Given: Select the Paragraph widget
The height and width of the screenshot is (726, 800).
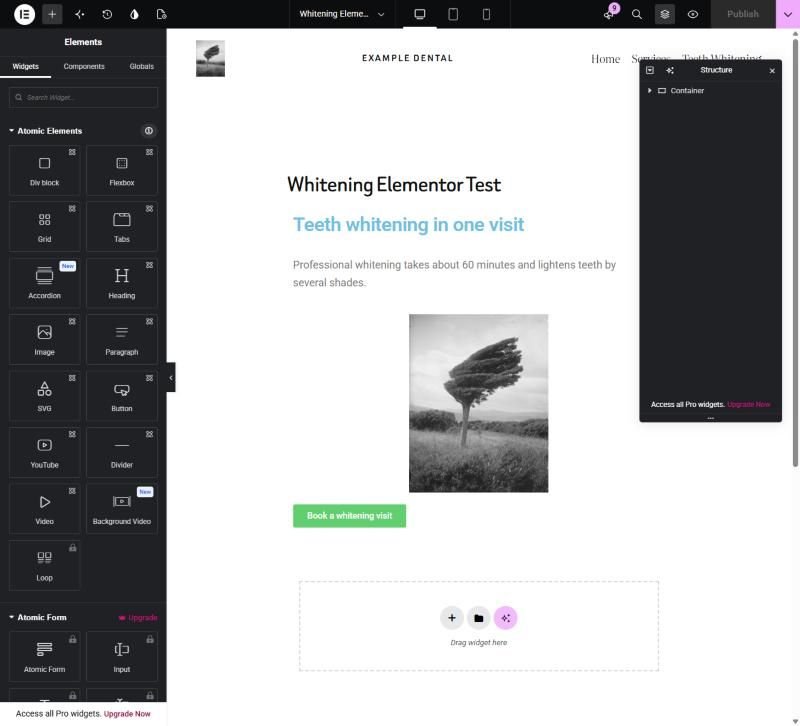Looking at the screenshot, I should (x=121, y=339).
